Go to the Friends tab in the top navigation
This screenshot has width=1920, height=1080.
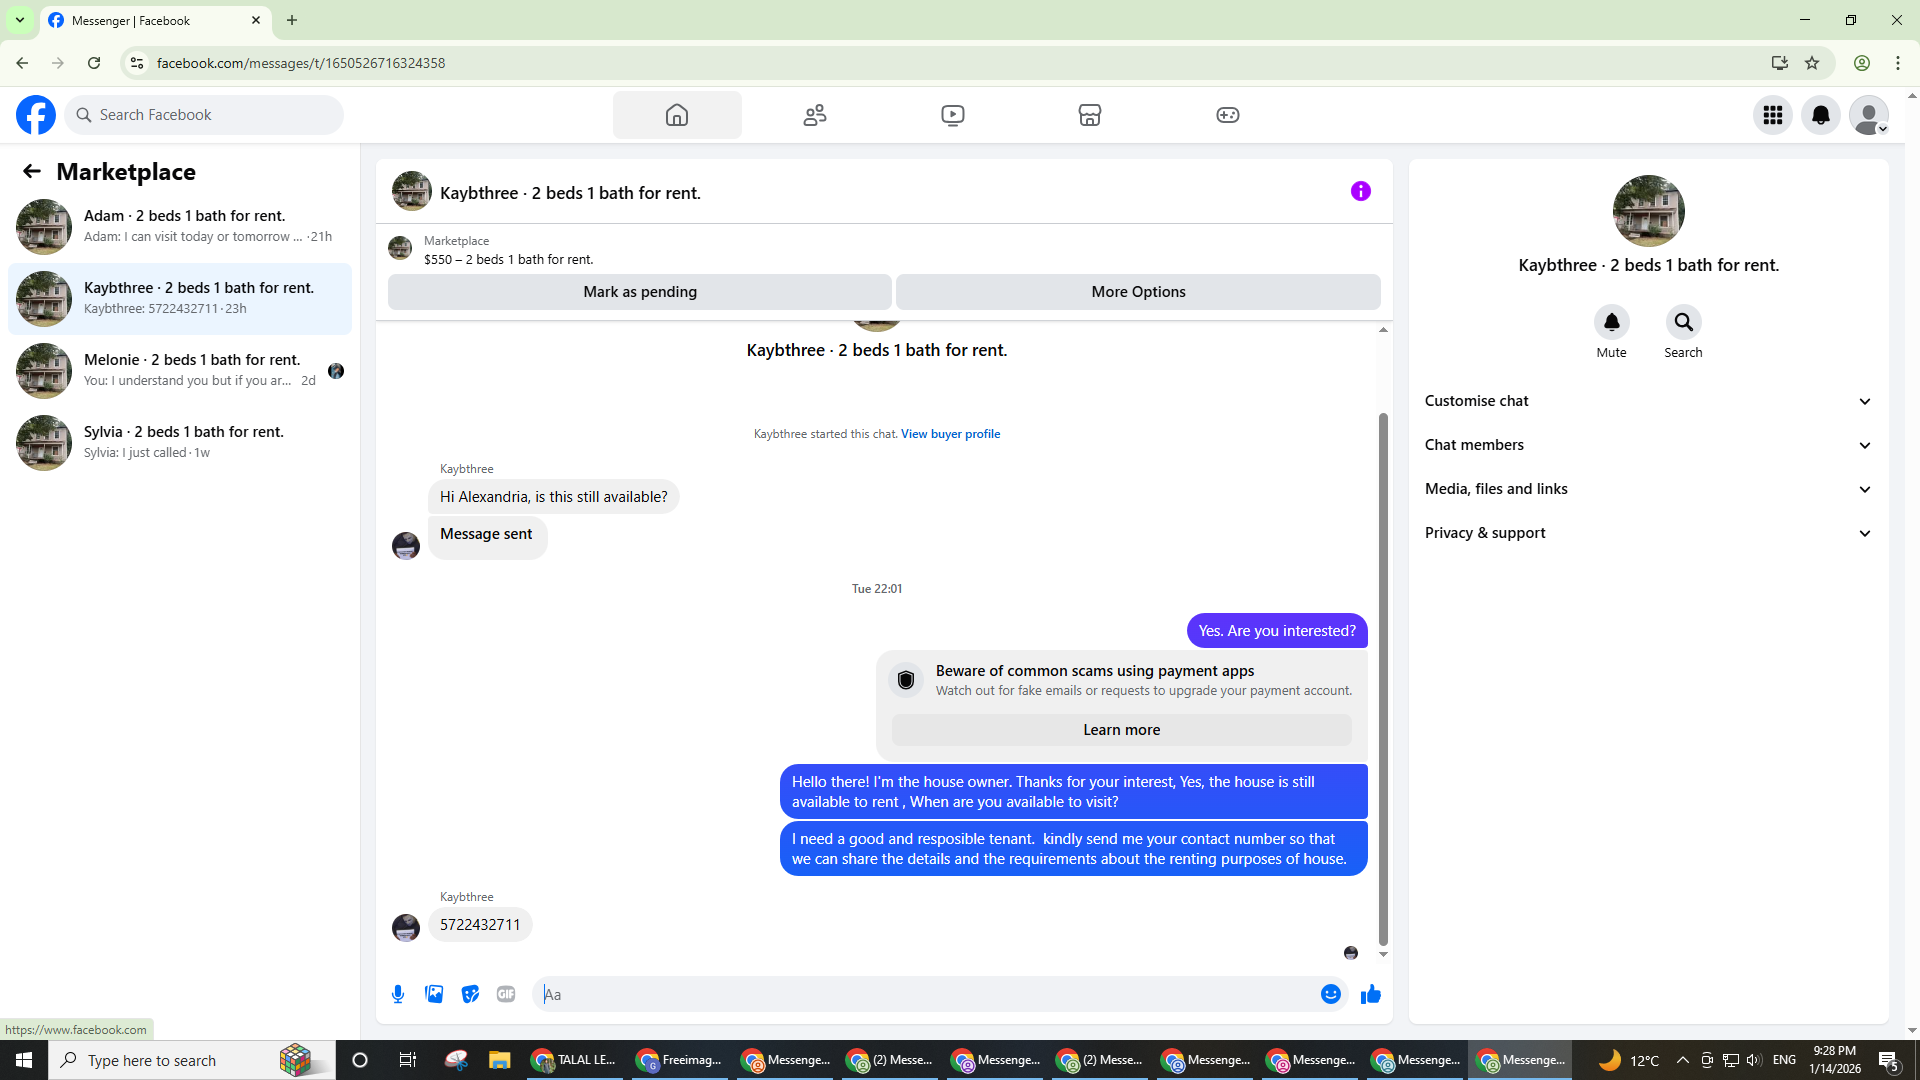[815, 115]
